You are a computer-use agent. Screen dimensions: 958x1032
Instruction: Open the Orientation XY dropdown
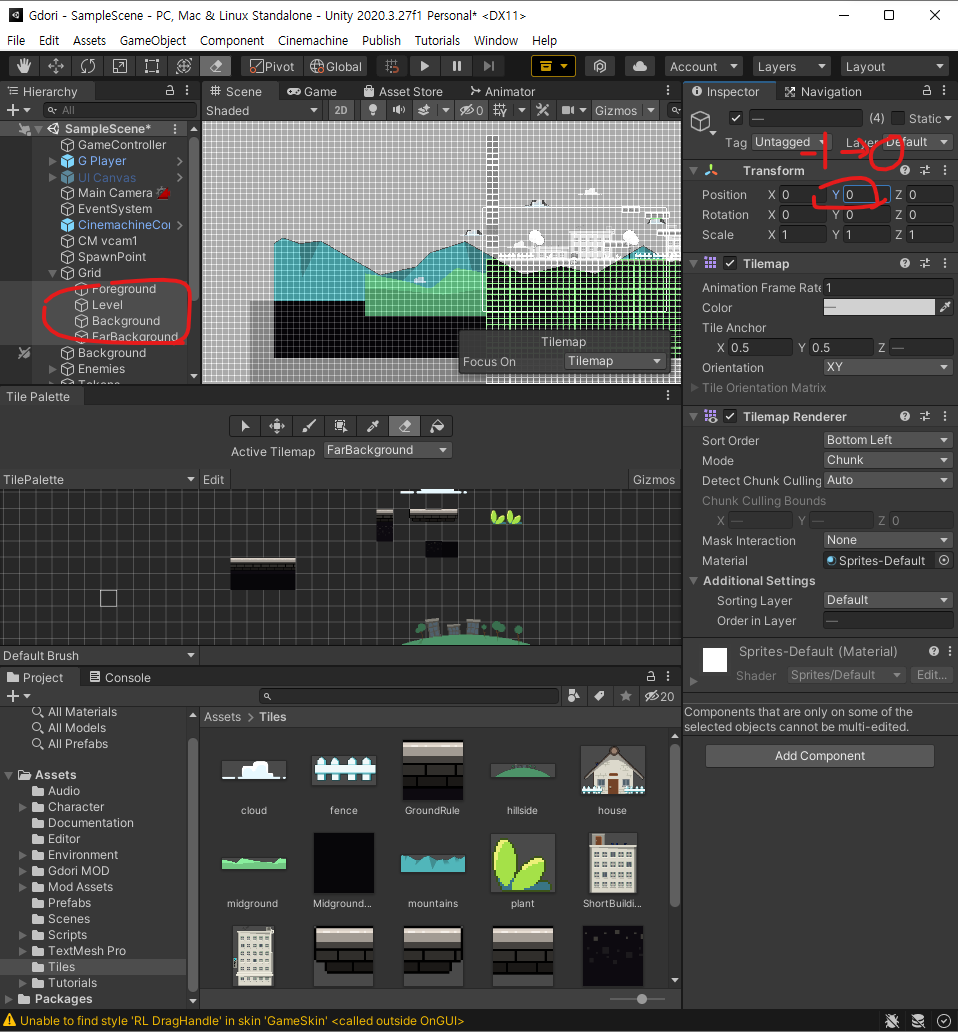pyautogui.click(x=888, y=367)
